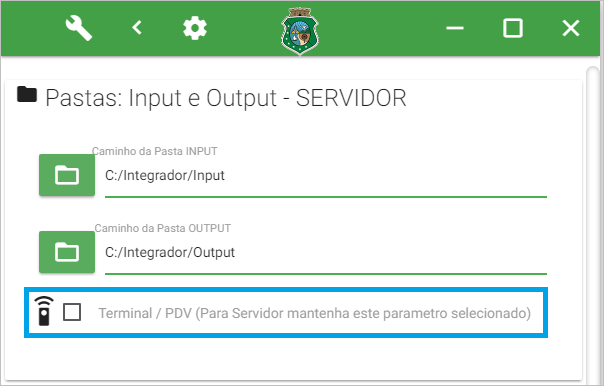Maximize the application window
Image resolution: width=604 pixels, height=386 pixels.
click(x=513, y=28)
